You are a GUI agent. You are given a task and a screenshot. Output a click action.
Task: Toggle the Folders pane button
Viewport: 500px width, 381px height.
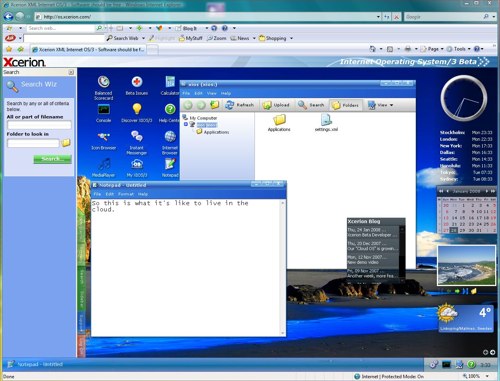pyautogui.click(x=345, y=105)
